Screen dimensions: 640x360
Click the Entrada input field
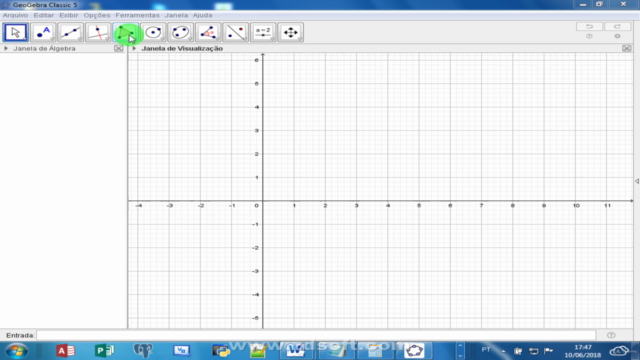click(316, 335)
